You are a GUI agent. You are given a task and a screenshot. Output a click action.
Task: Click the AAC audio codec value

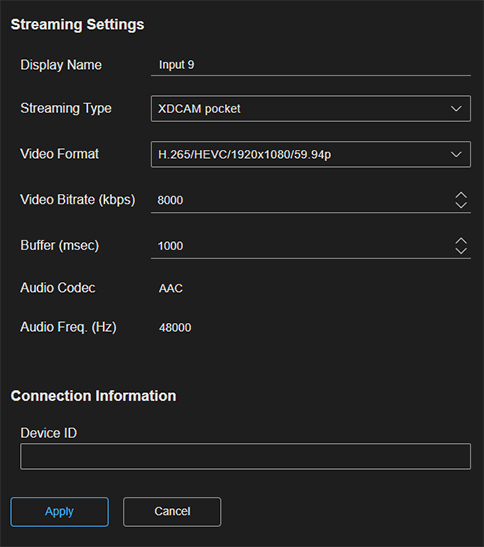coord(171,289)
